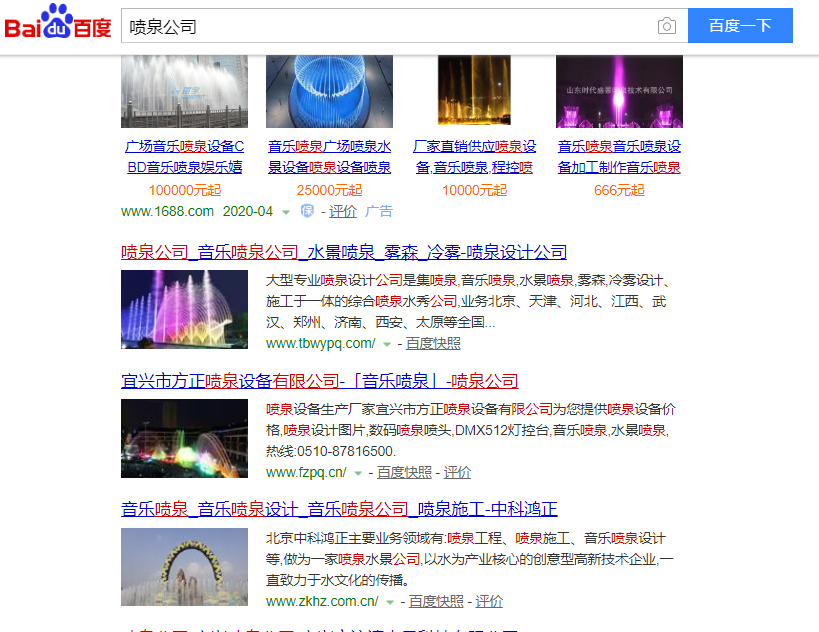Open 百度快照 for zkhz.com.cn result
Screen dimensions: 819x632
click(436, 601)
